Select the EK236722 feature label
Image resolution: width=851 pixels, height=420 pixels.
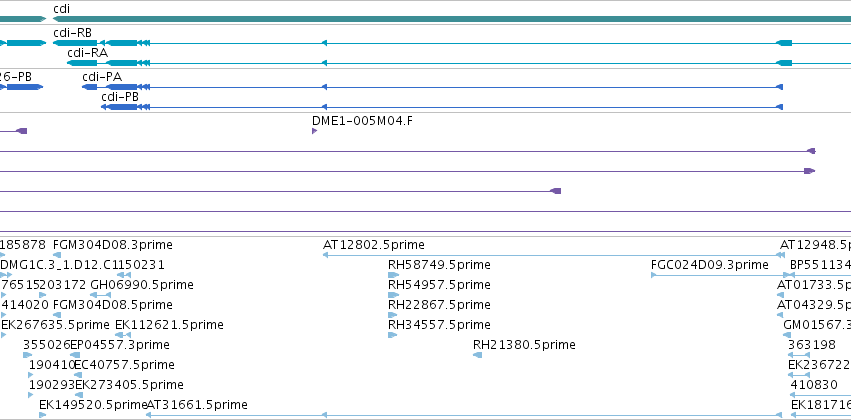[818, 365]
